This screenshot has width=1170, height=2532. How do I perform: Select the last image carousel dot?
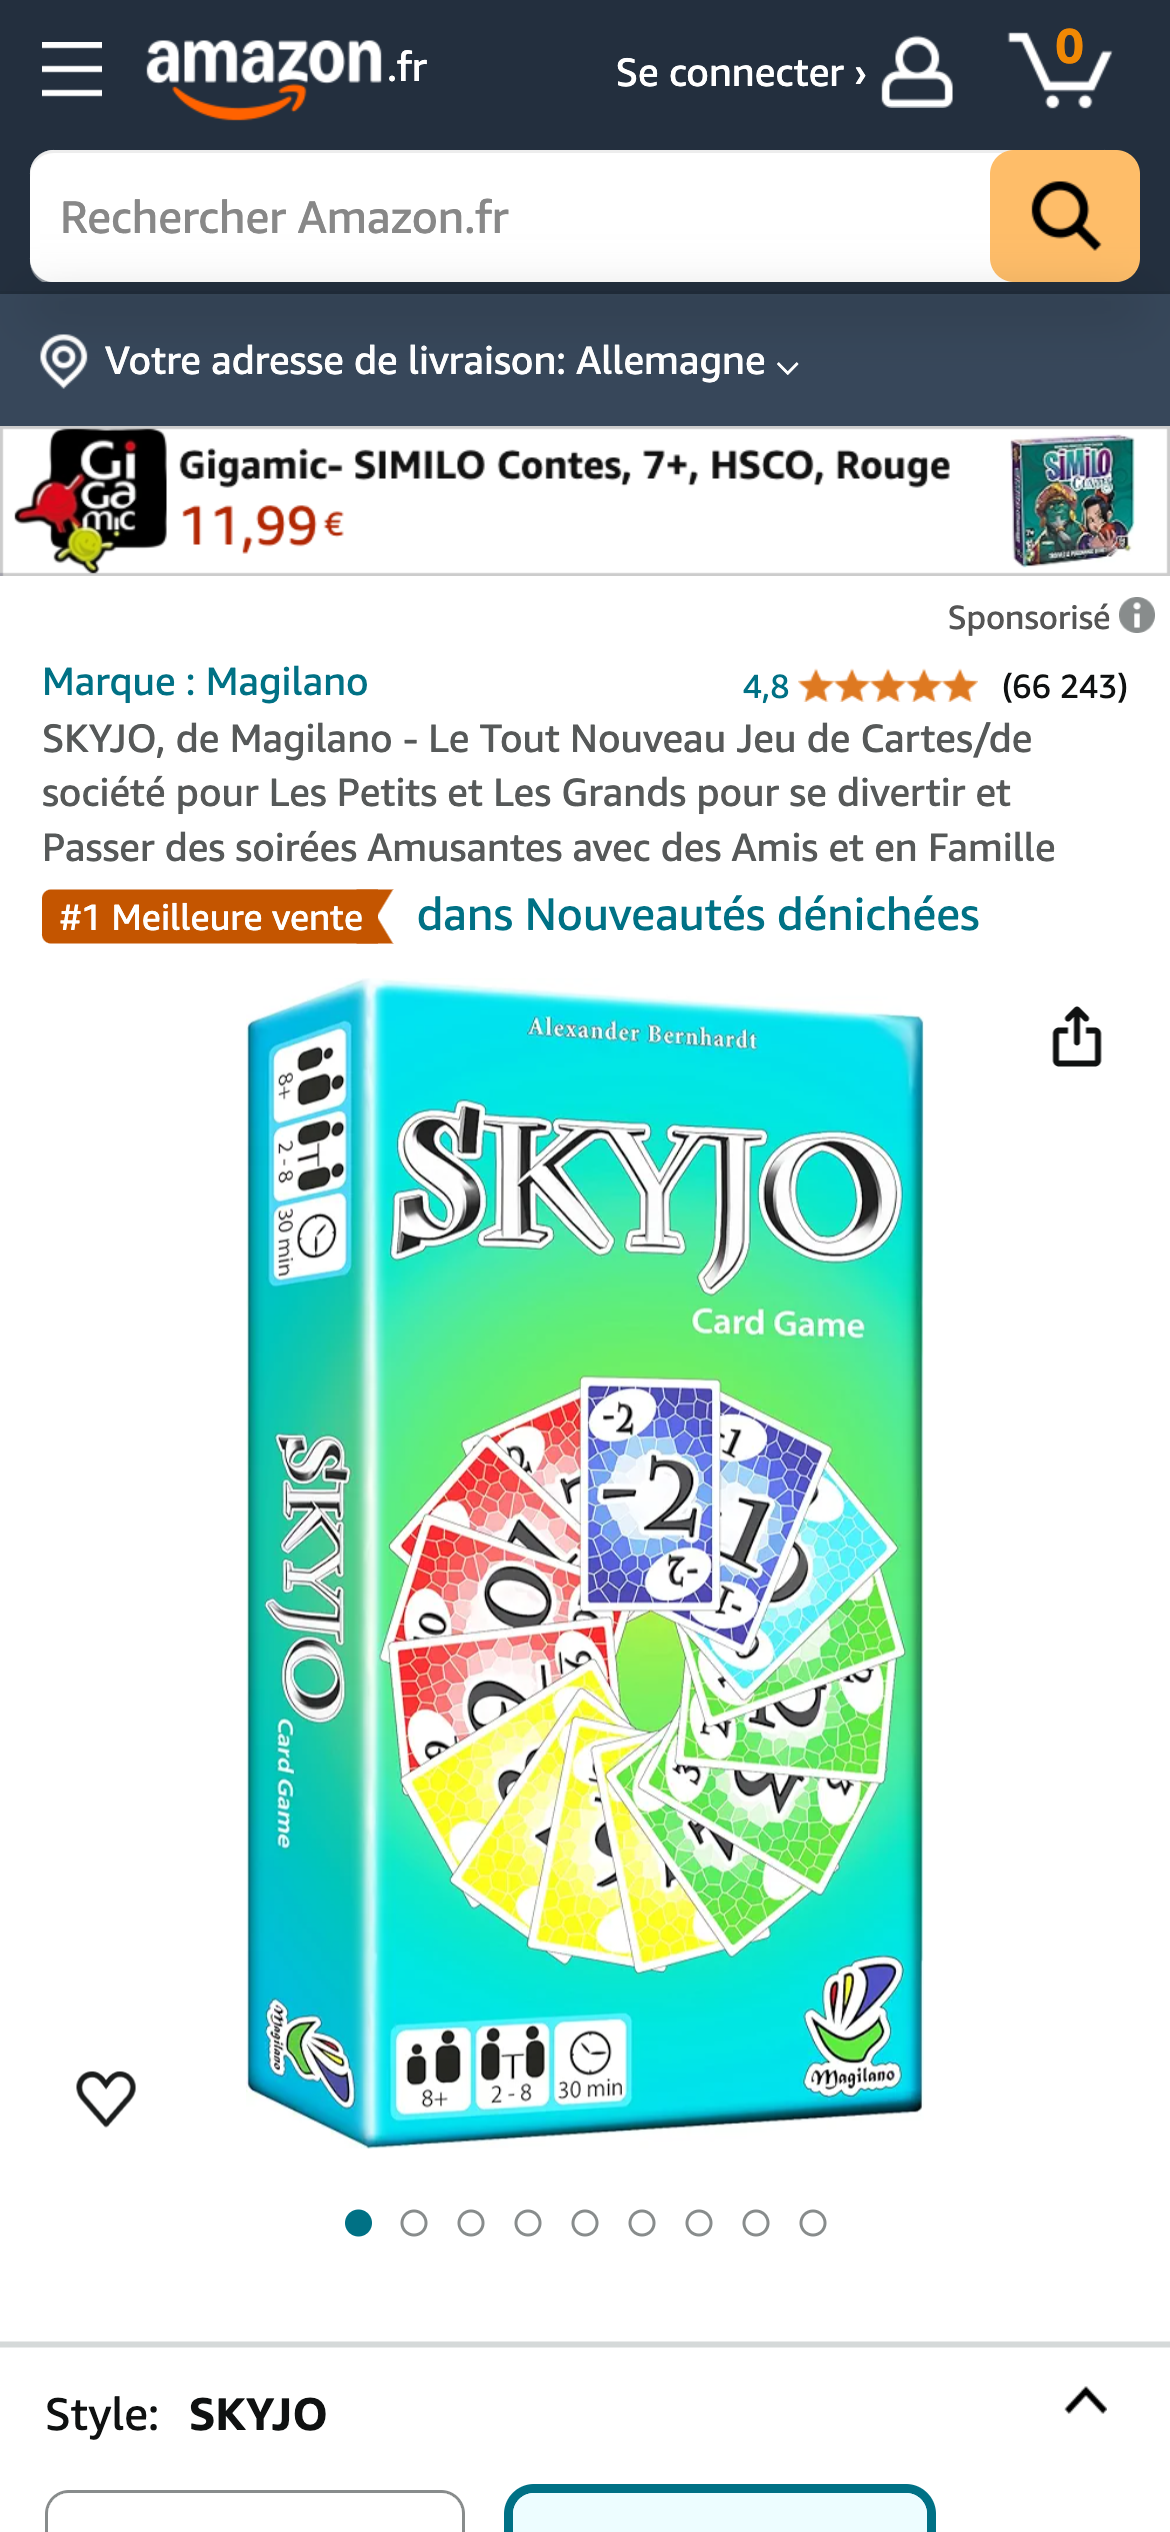(x=813, y=2223)
